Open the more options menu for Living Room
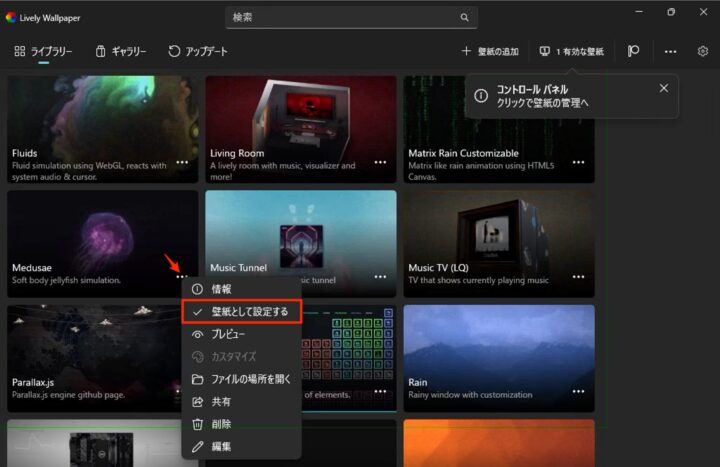This screenshot has width=720, height=467. click(x=380, y=162)
